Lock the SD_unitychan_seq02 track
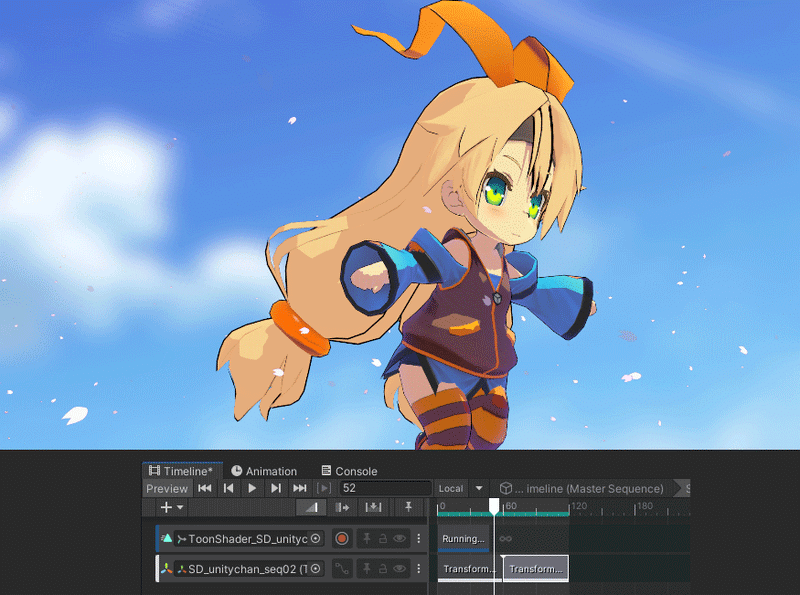 pyautogui.click(x=383, y=568)
